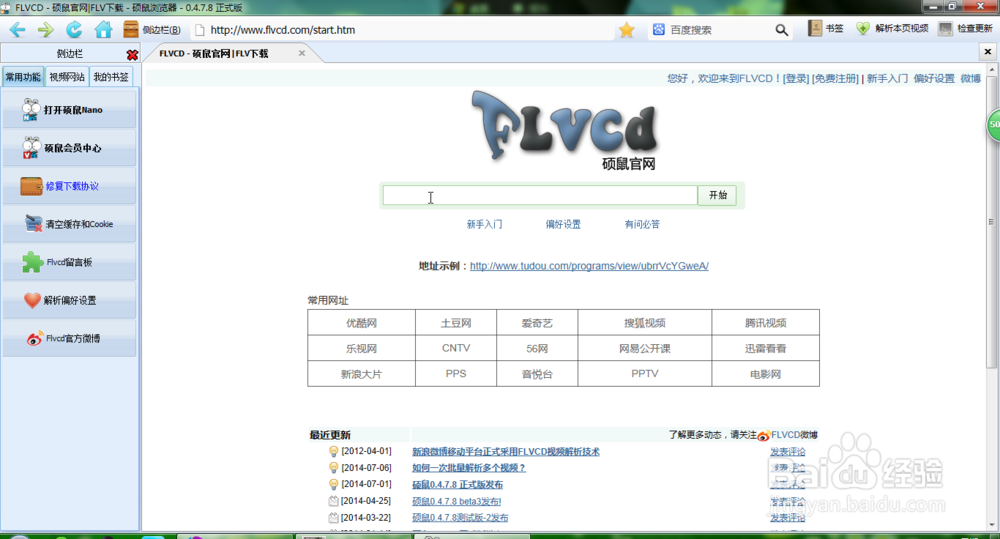Click the address bar URL field
The height and width of the screenshot is (539, 1000).
click(x=402, y=30)
